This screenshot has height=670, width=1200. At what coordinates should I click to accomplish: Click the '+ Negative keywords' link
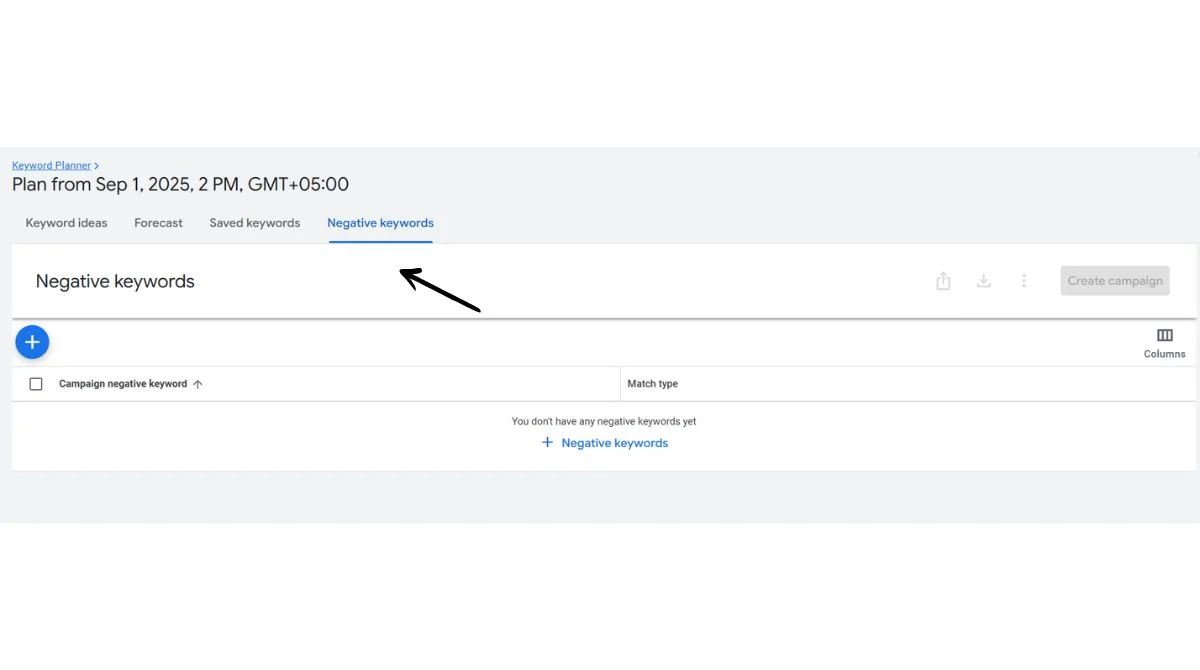click(x=604, y=443)
